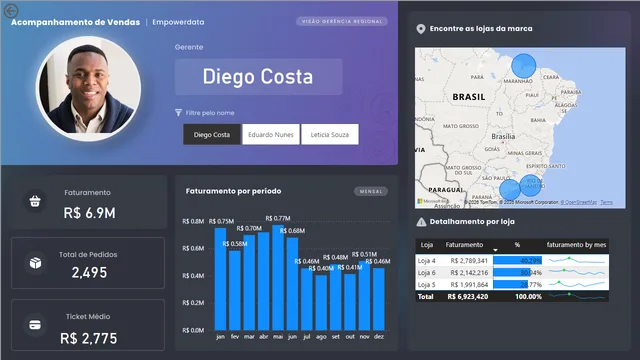Image resolution: width=640 pixels, height=360 pixels.
Task: Sort by % column header
Action: pyautogui.click(x=517, y=245)
